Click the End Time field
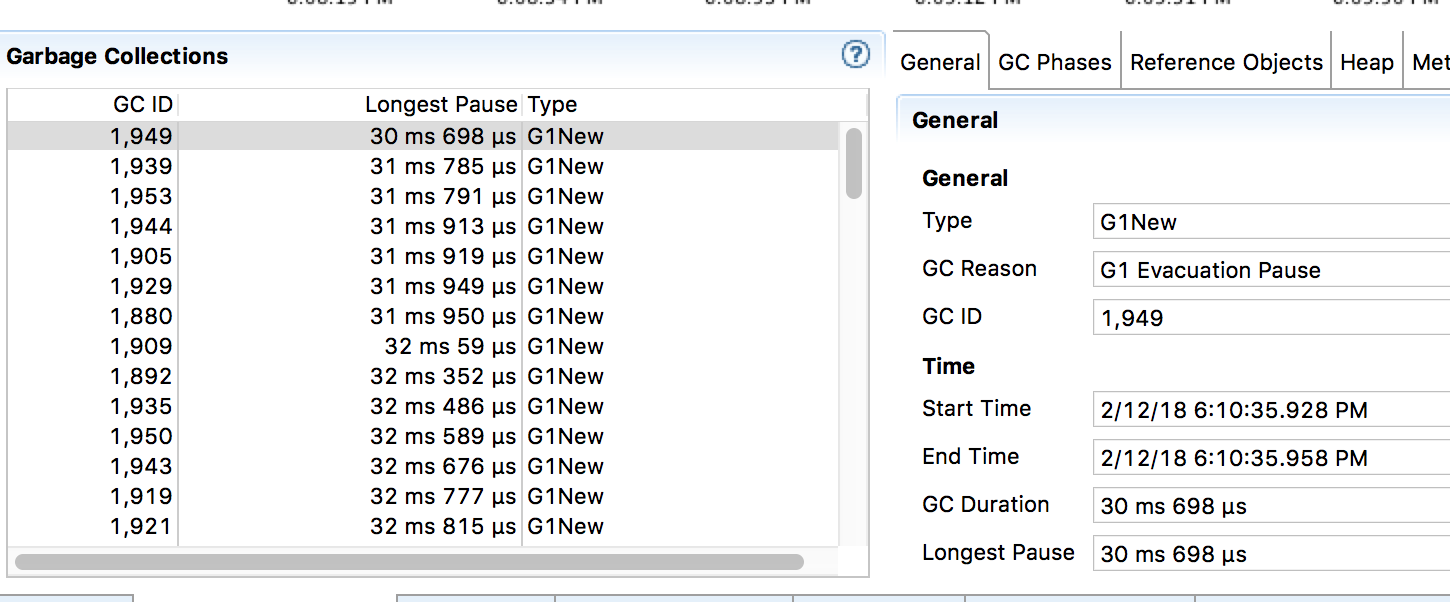 point(1270,458)
